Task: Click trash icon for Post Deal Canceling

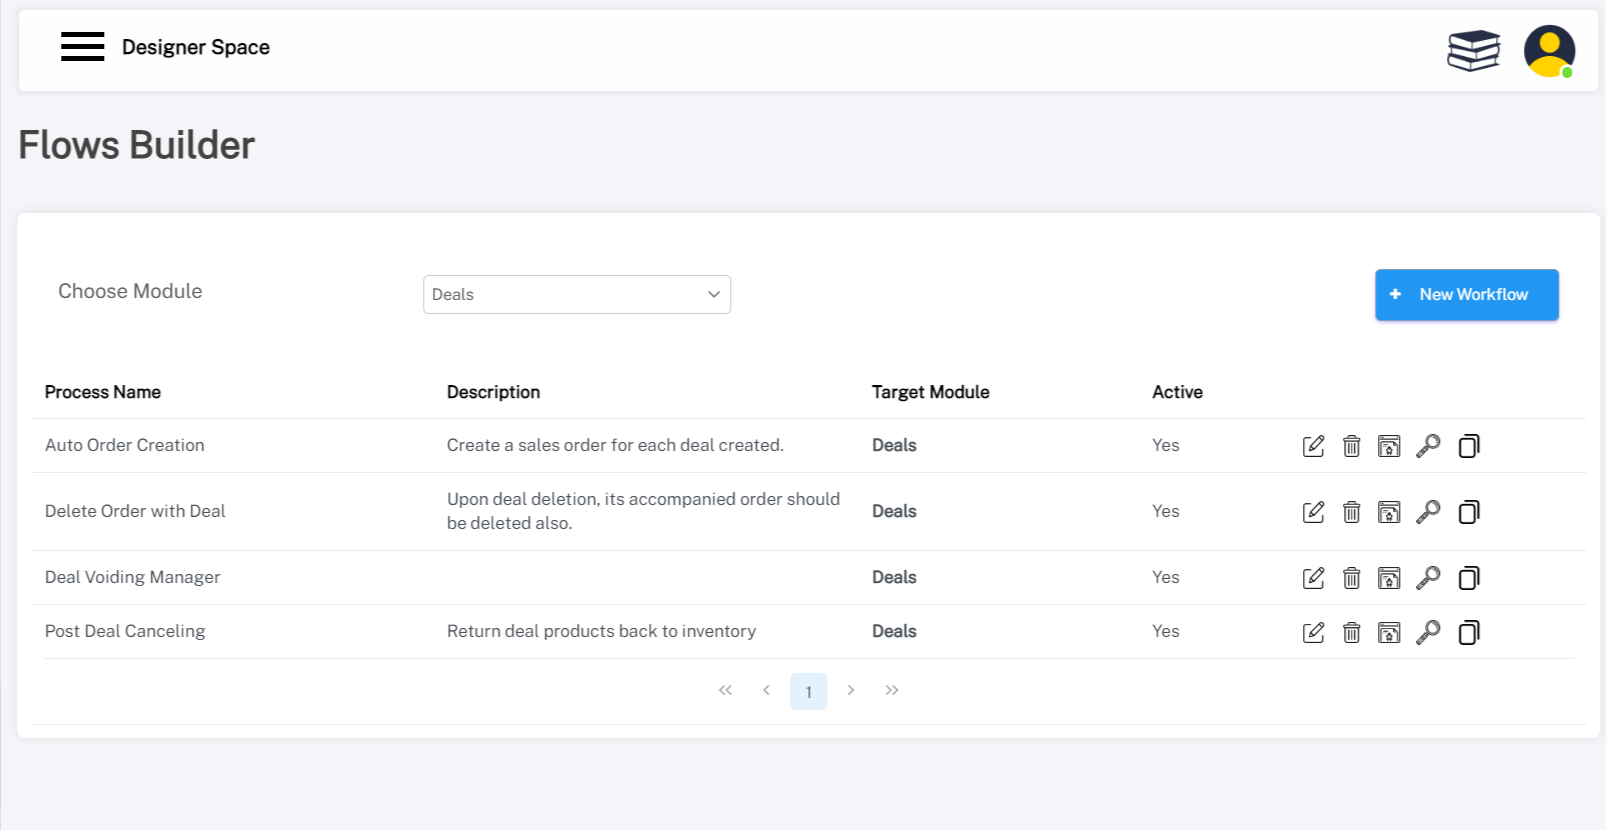Action: pyautogui.click(x=1351, y=632)
